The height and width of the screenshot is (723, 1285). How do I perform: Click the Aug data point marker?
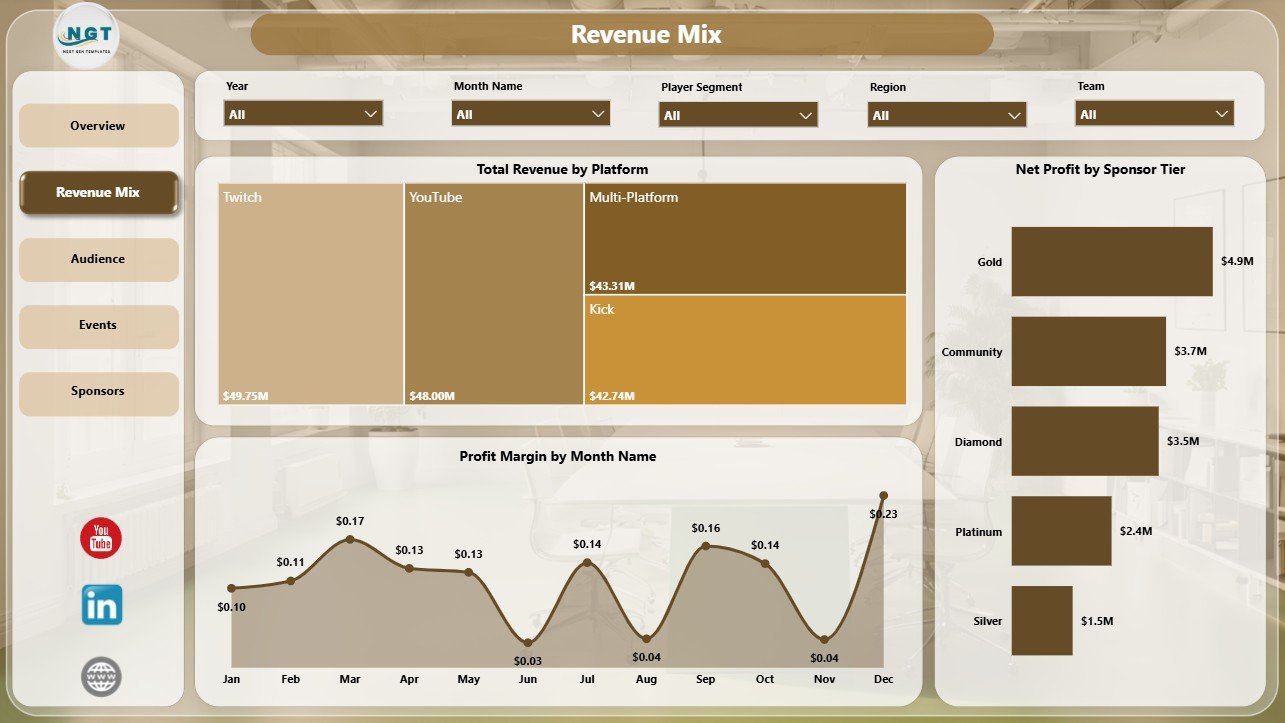point(647,638)
